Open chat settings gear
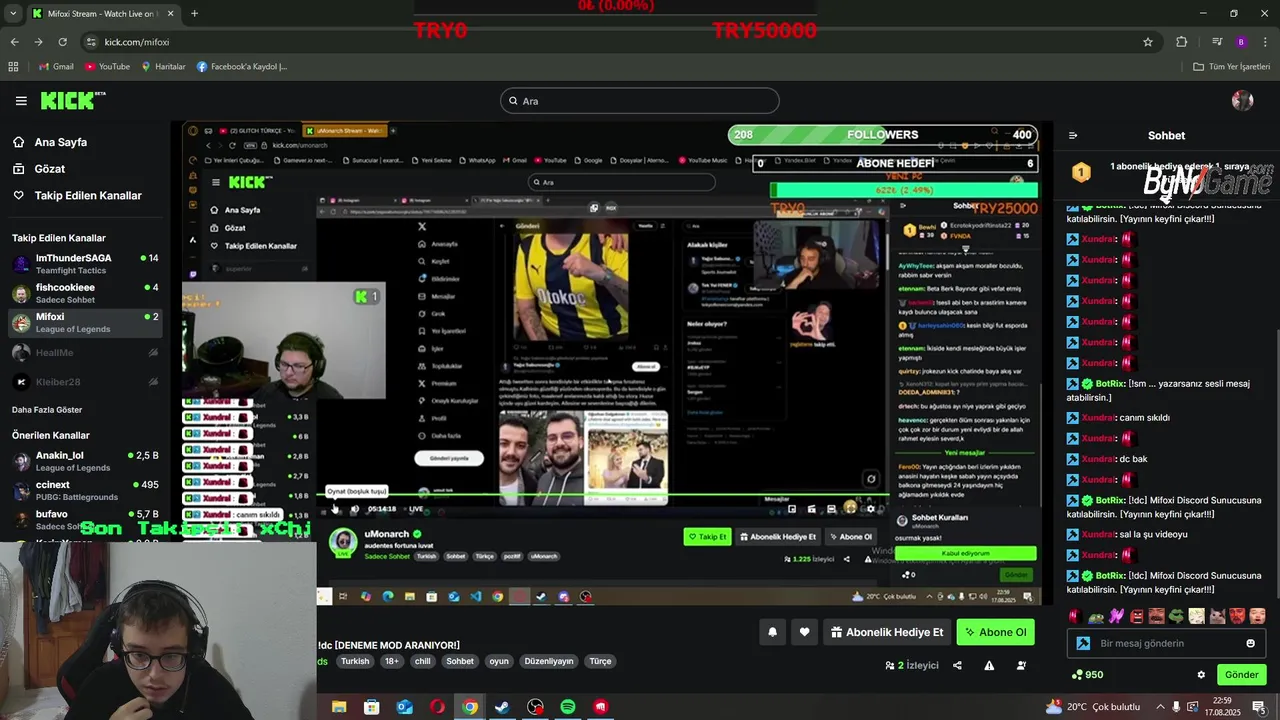 [1201, 675]
